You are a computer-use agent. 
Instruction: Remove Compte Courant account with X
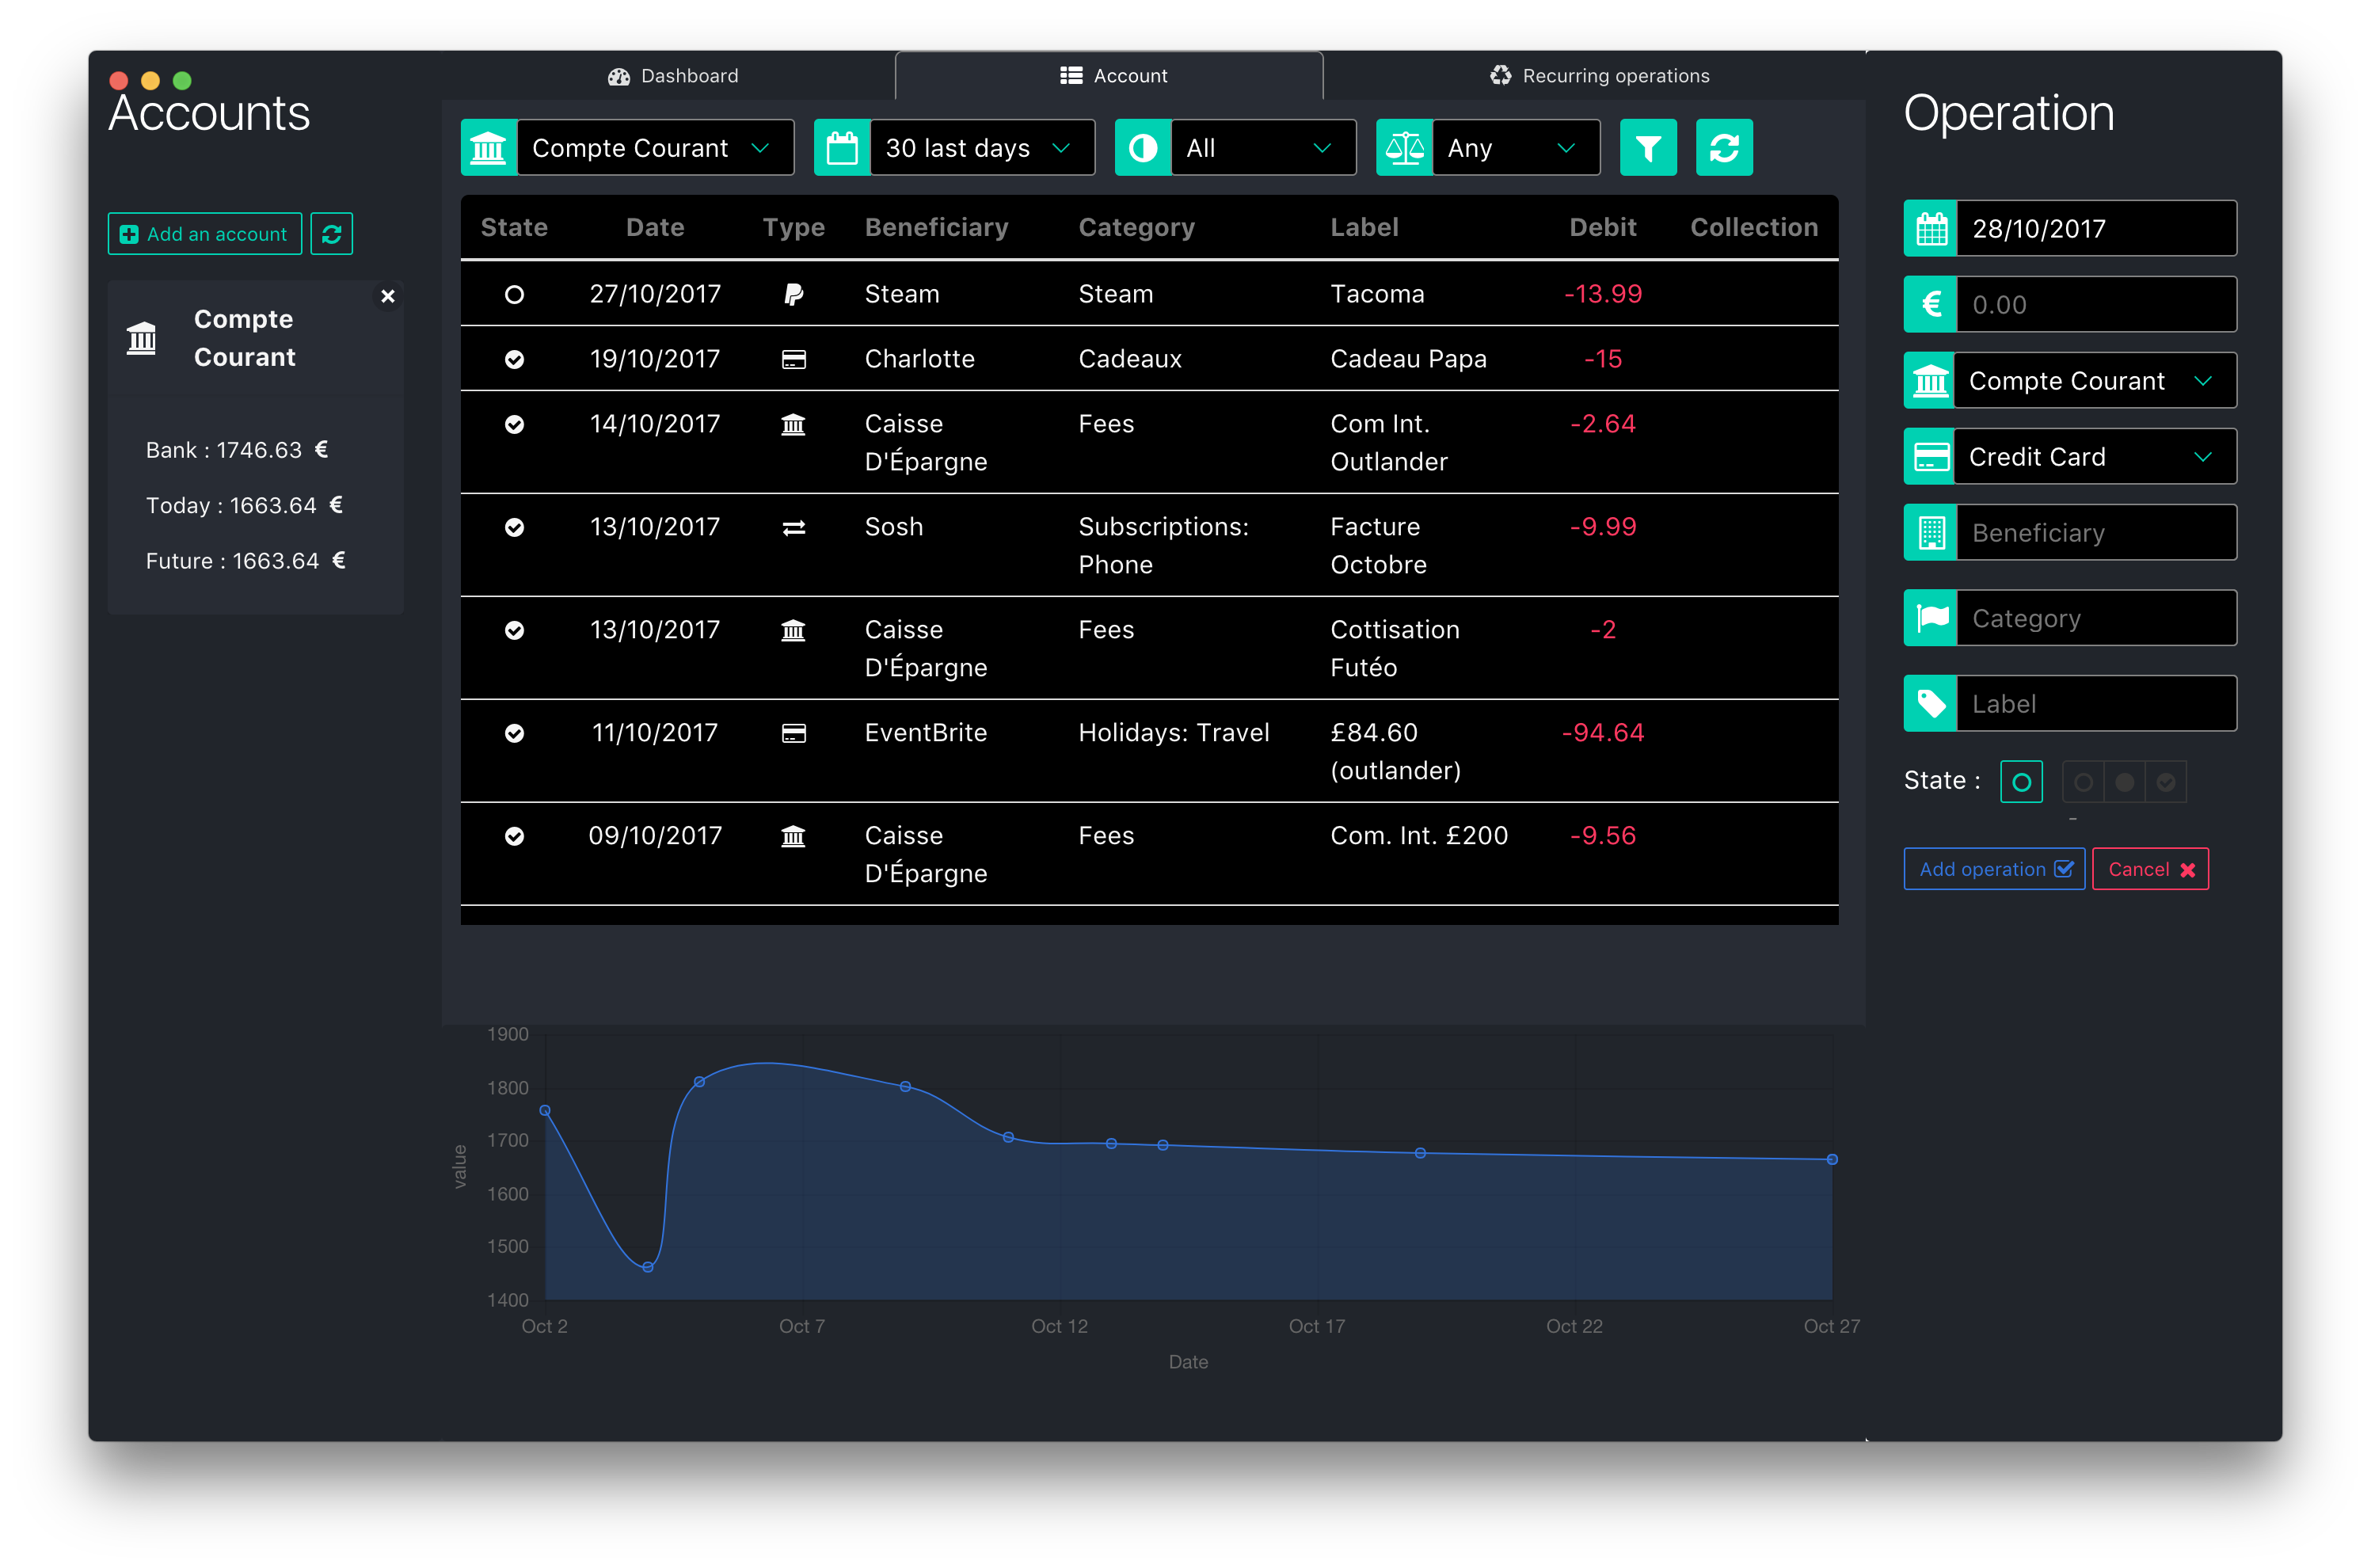[388, 296]
